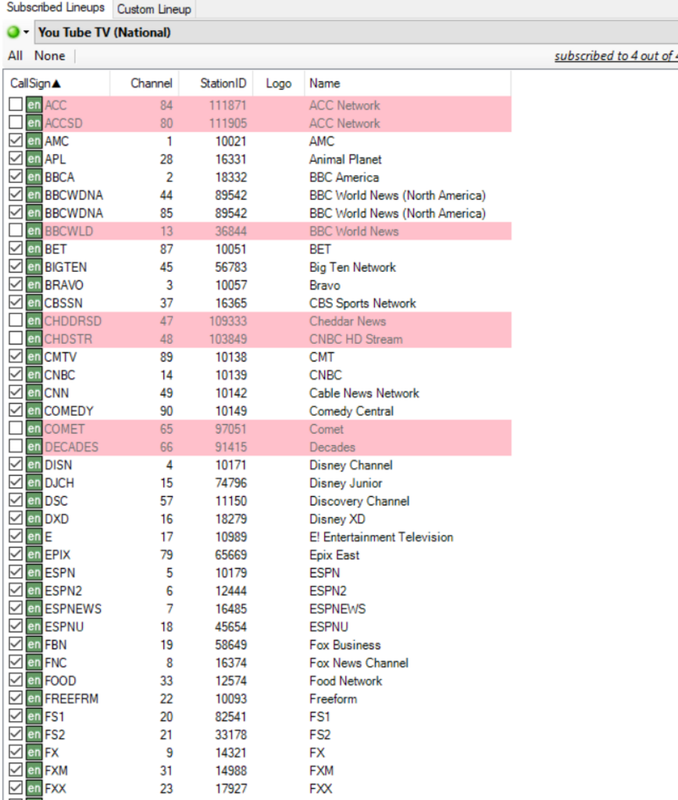Click StationID value 74796
Screen dimensions: 678x800
(231, 483)
